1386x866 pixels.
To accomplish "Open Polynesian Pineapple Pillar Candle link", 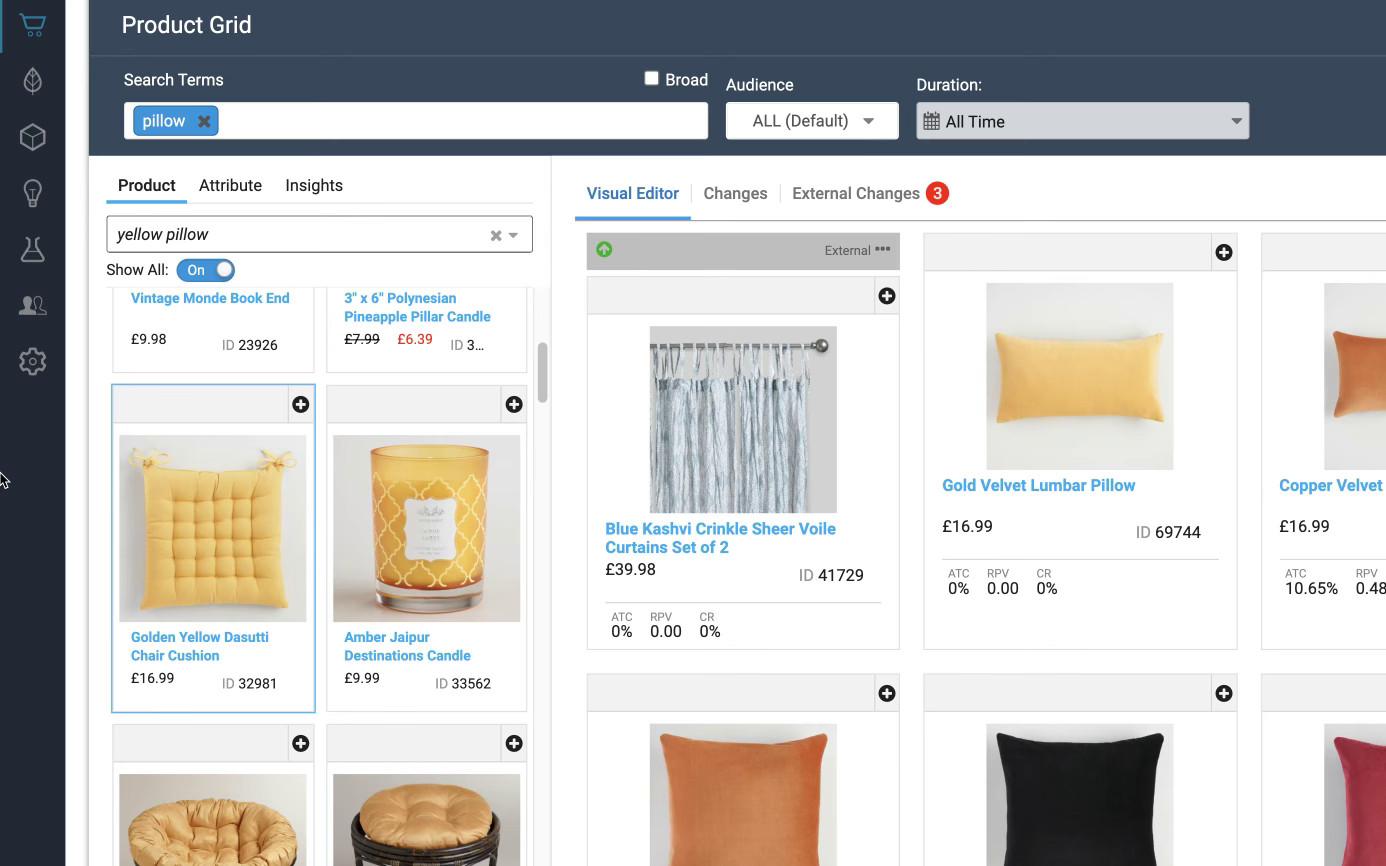I will coord(417,307).
